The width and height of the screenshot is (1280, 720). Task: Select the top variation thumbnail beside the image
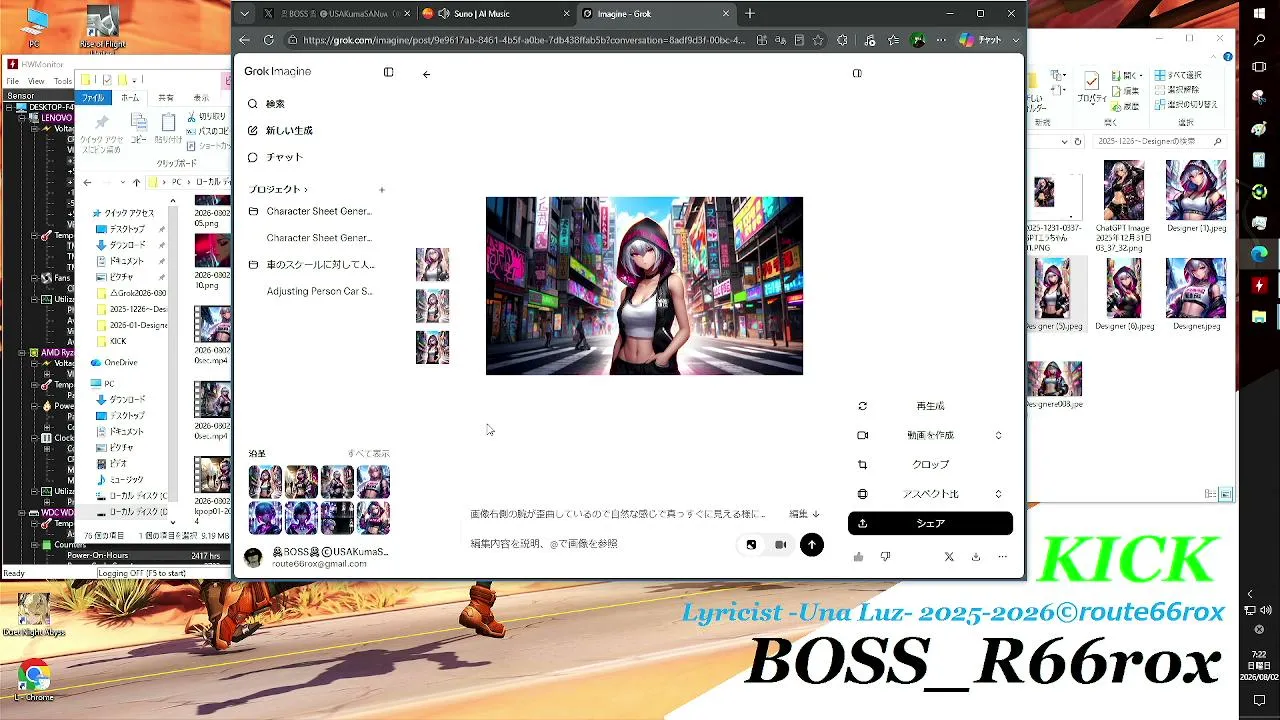[x=432, y=264]
